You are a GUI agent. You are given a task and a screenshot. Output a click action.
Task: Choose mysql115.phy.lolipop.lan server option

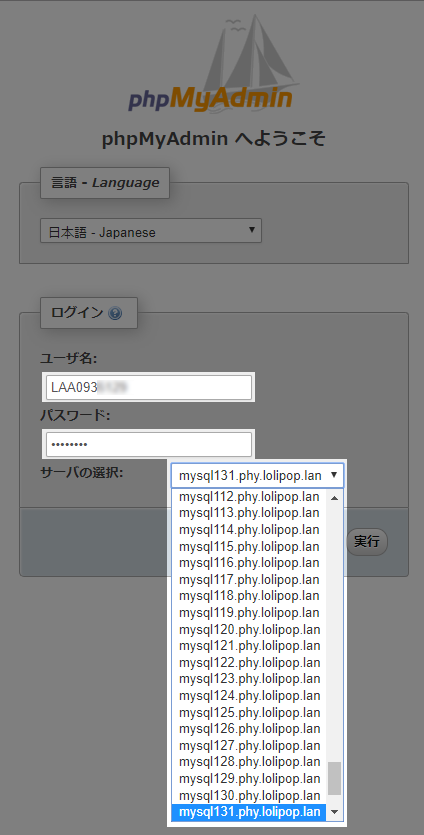(249, 546)
